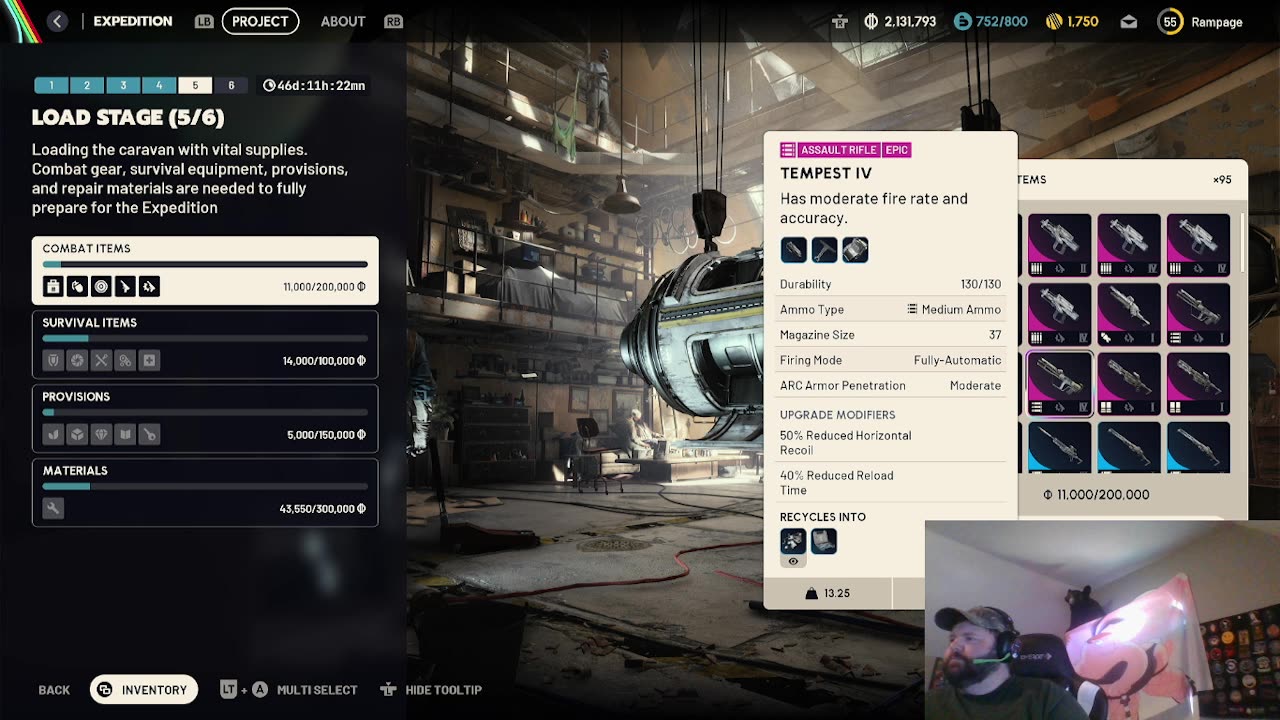This screenshot has height=720, width=1280.
Task: Click the crossed tools icon in Survival Items
Action: tap(101, 361)
